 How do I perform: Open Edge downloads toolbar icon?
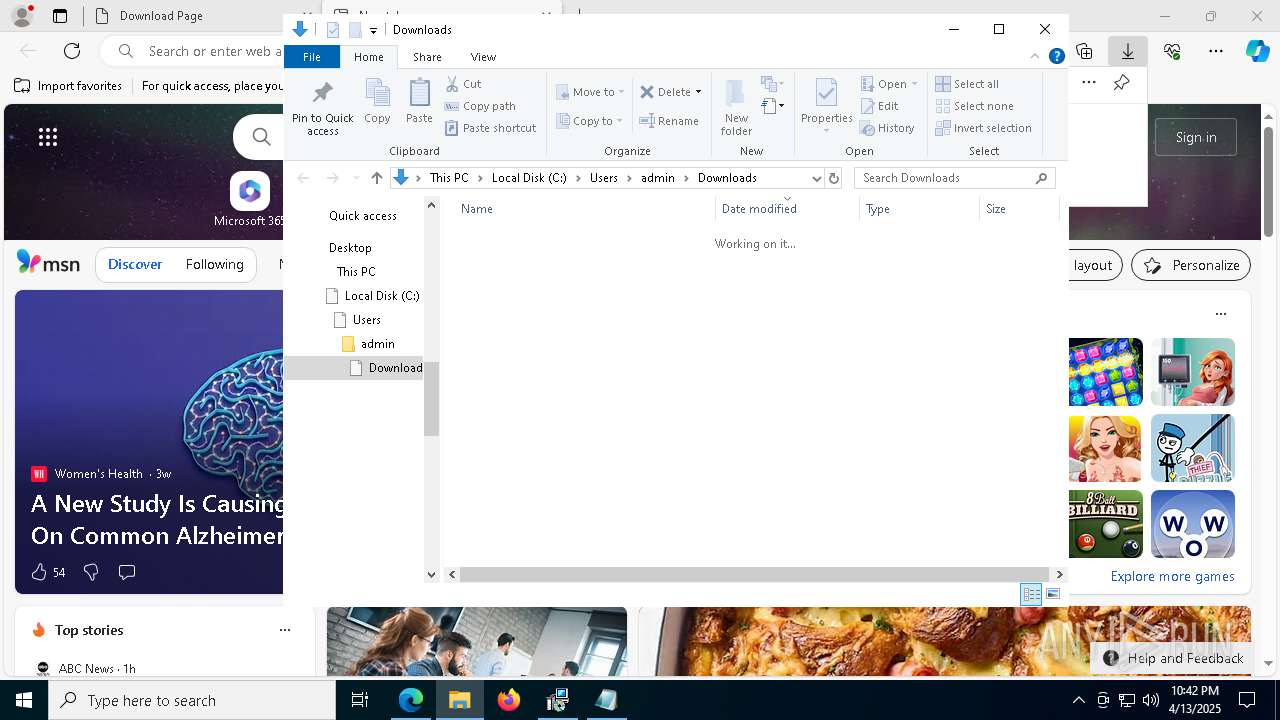(x=1127, y=50)
